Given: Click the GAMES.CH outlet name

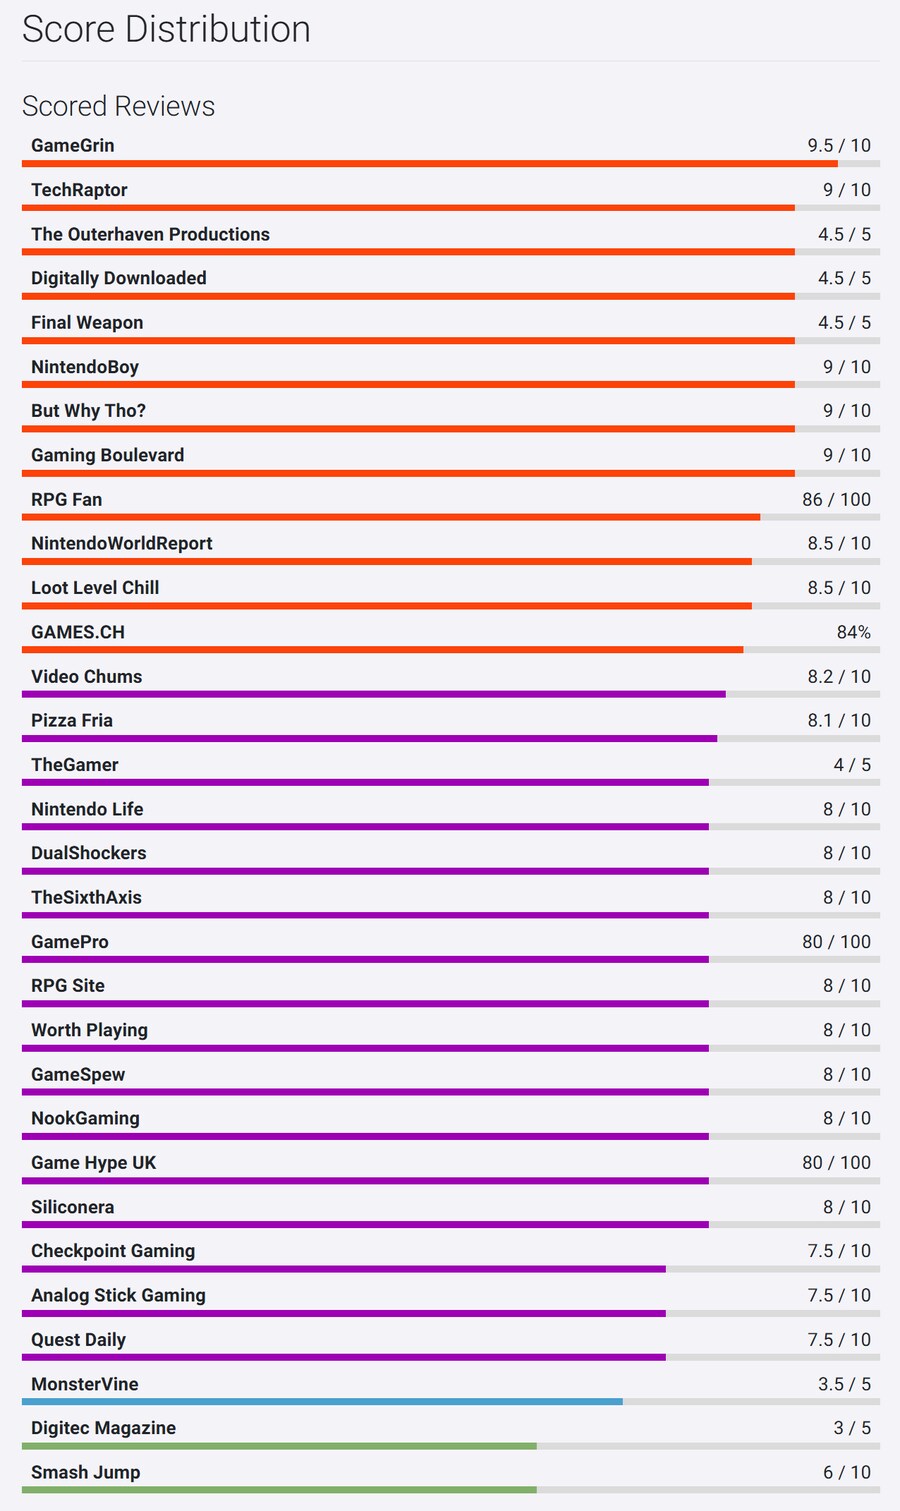Looking at the screenshot, I should 78,632.
